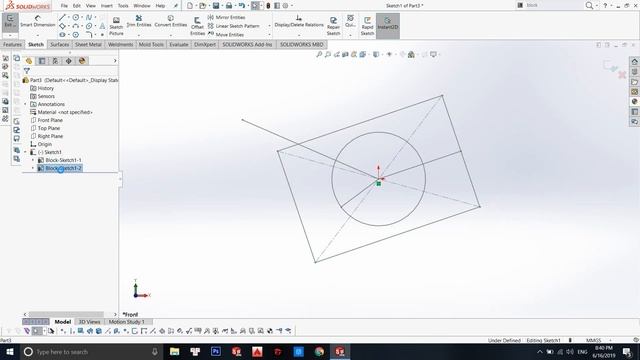Switch to the Evaluate tab
This screenshot has height=360, width=640.
[179, 44]
